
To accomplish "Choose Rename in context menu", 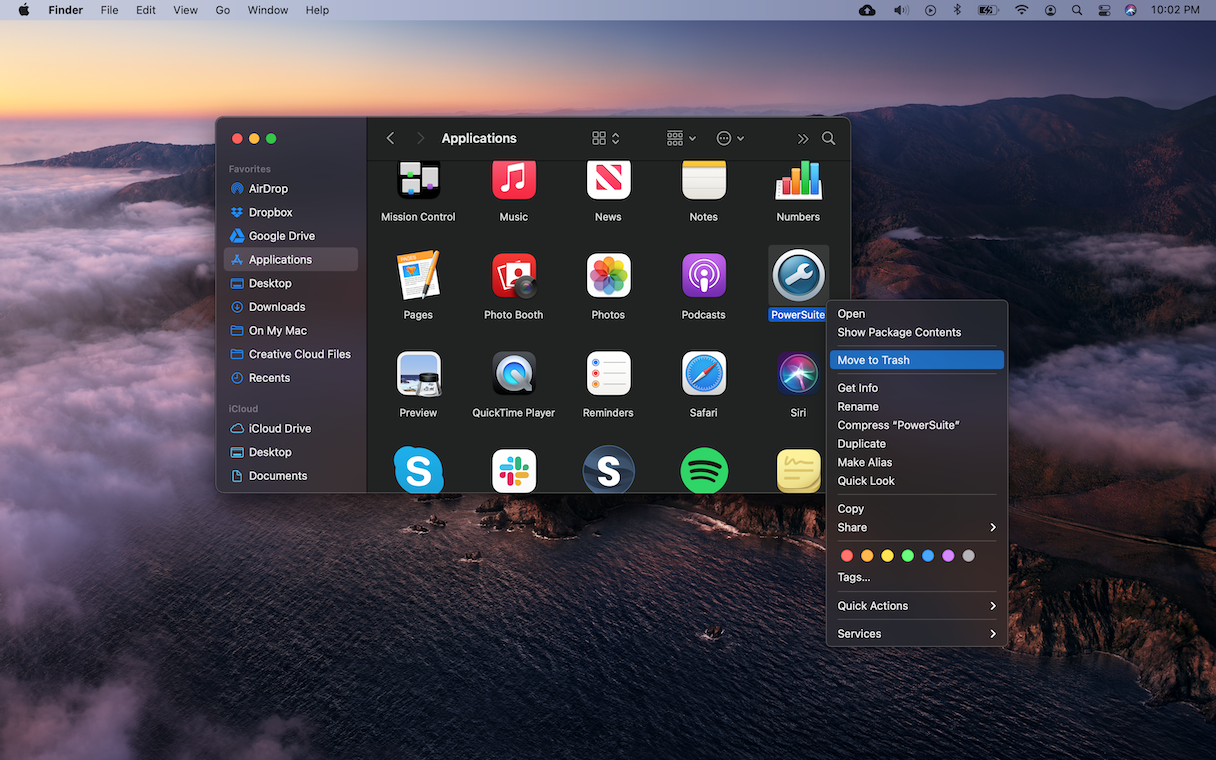I will point(917,407).
